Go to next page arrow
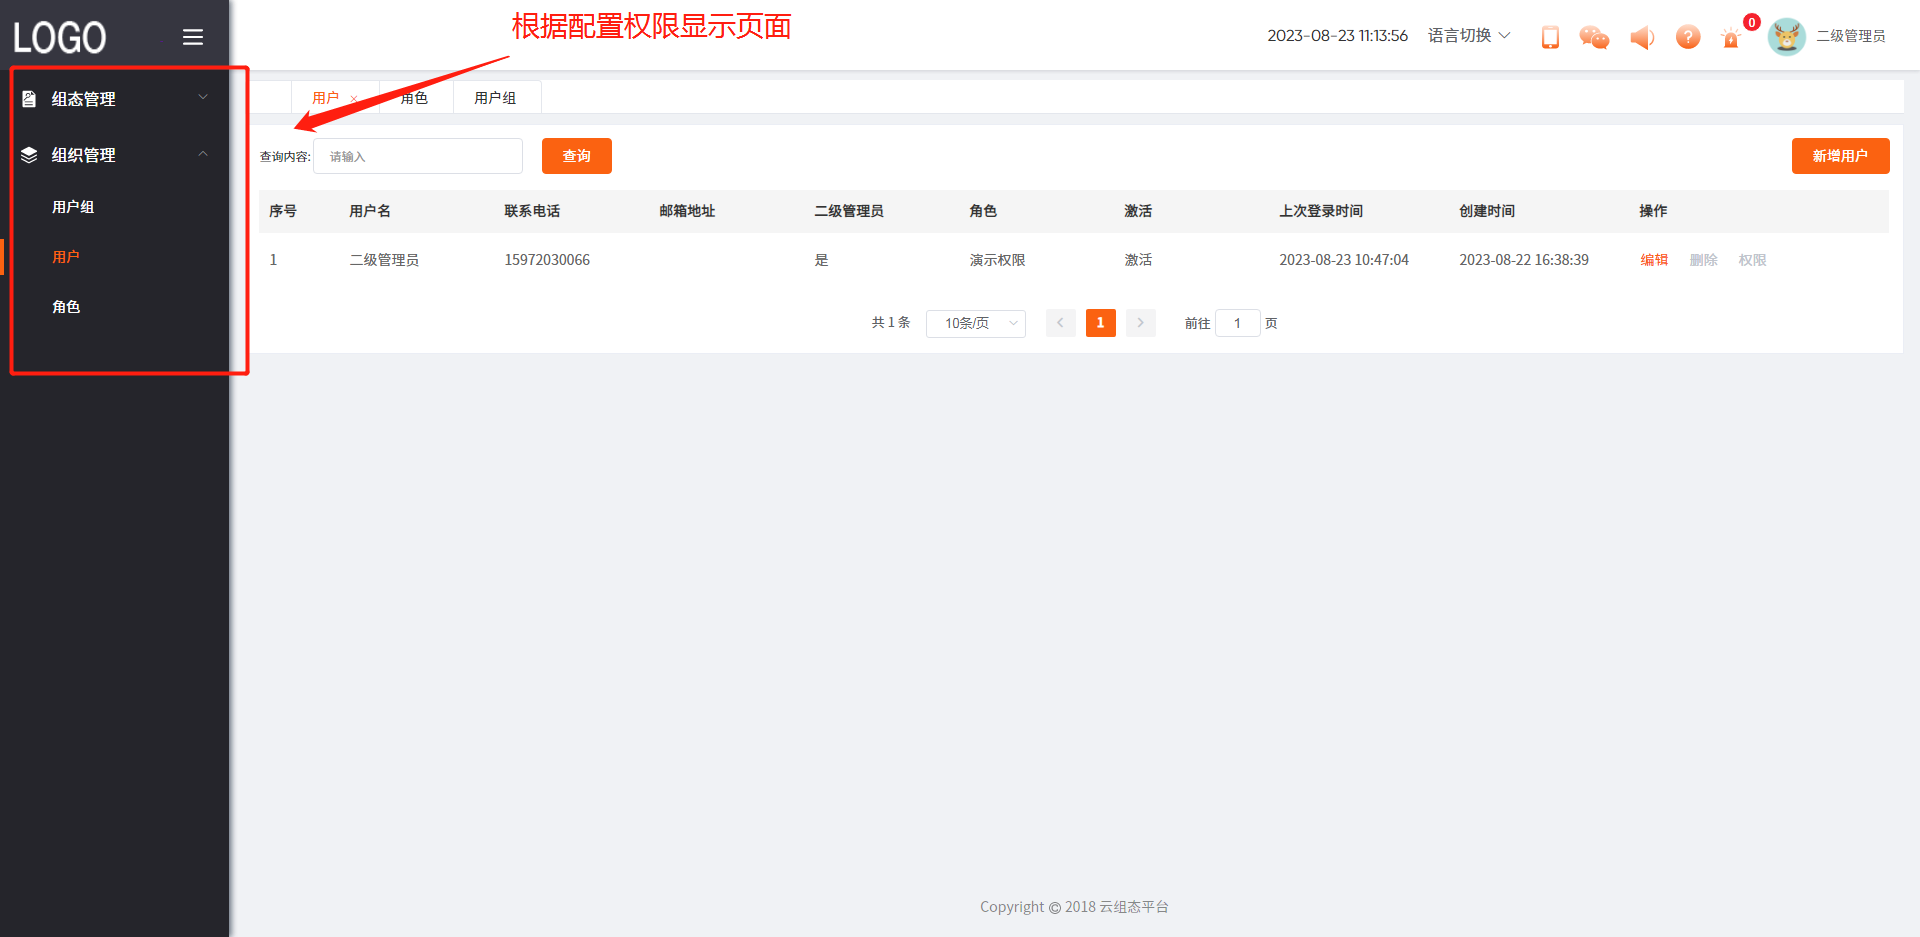The image size is (1920, 937). [x=1140, y=323]
